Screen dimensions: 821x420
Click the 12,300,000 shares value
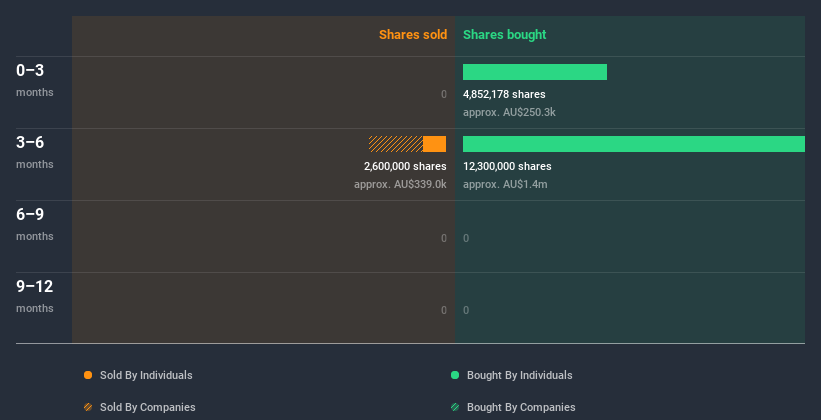pyautogui.click(x=507, y=166)
